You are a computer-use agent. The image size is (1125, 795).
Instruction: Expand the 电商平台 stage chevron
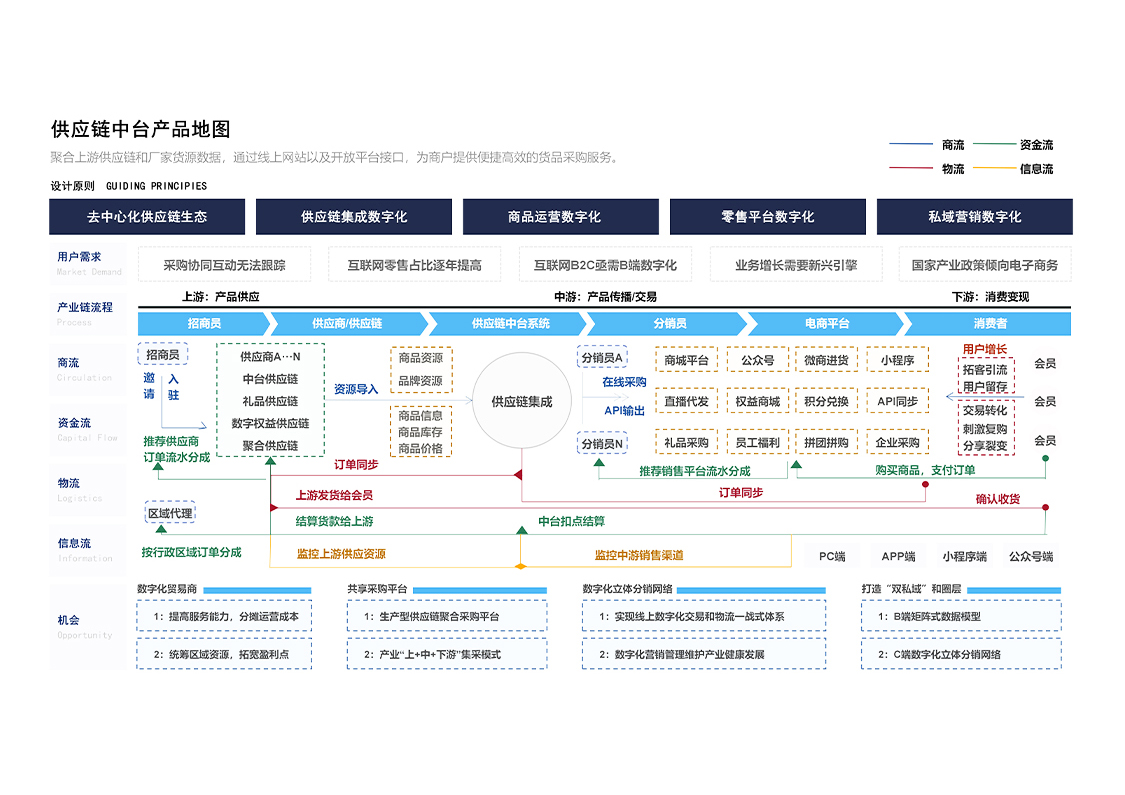click(828, 323)
